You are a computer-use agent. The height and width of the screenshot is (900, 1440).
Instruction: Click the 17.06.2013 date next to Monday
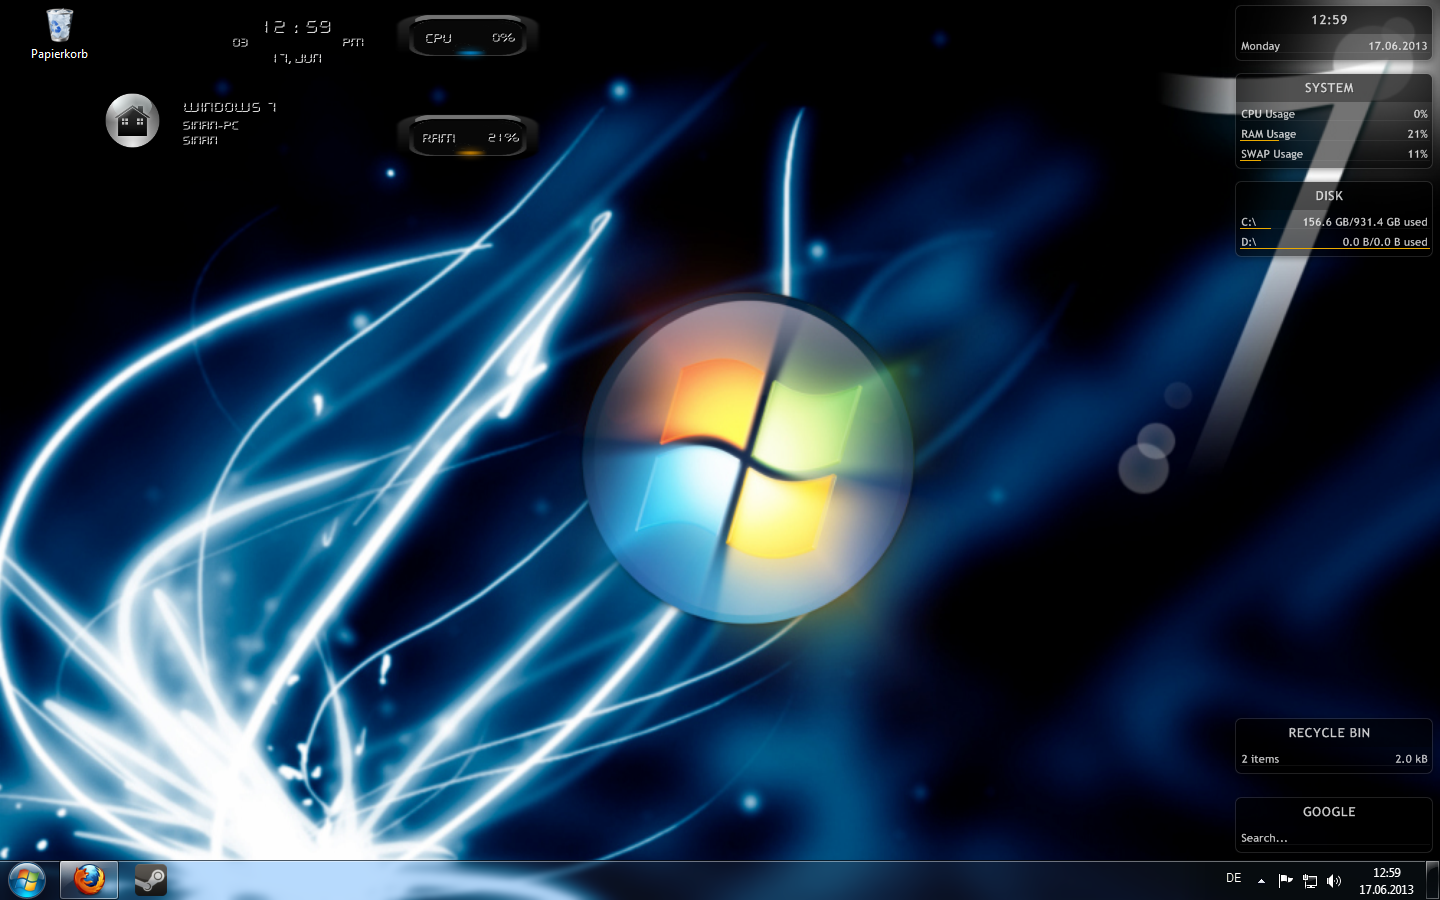(1397, 46)
